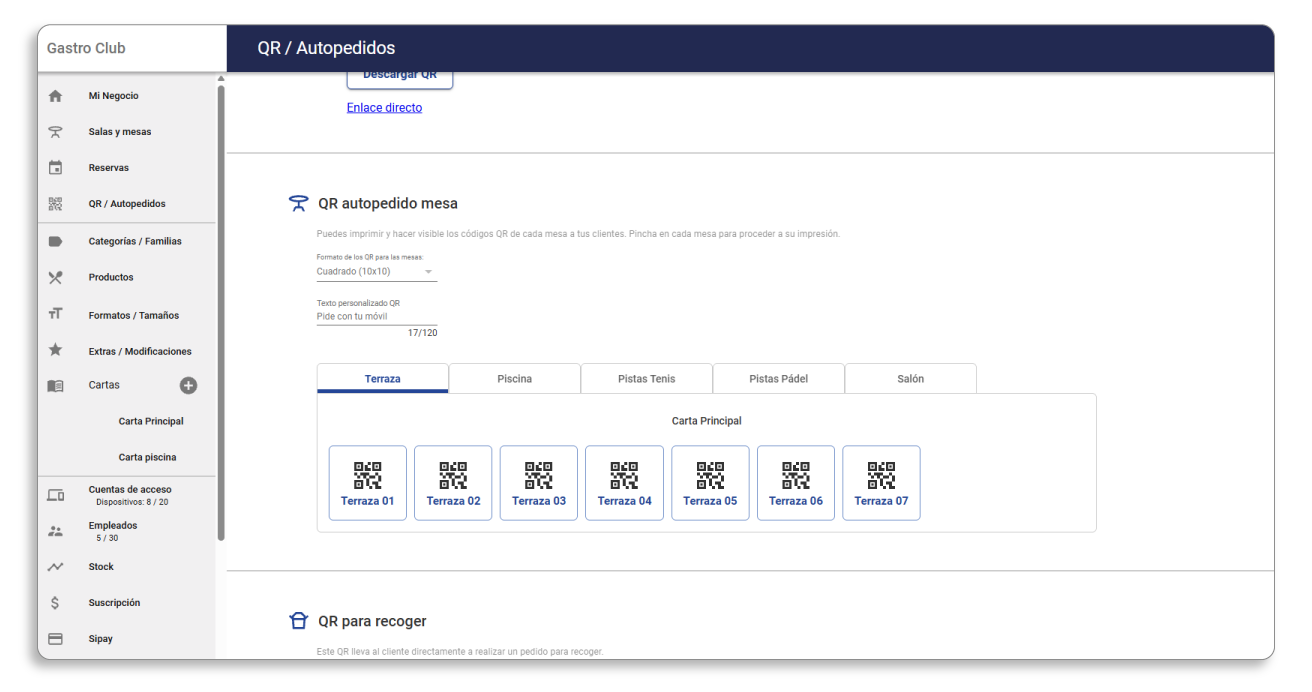Image resolution: width=1312 pixels, height=692 pixels.
Task: Click the Stock trend line icon
Action: (x=55, y=567)
